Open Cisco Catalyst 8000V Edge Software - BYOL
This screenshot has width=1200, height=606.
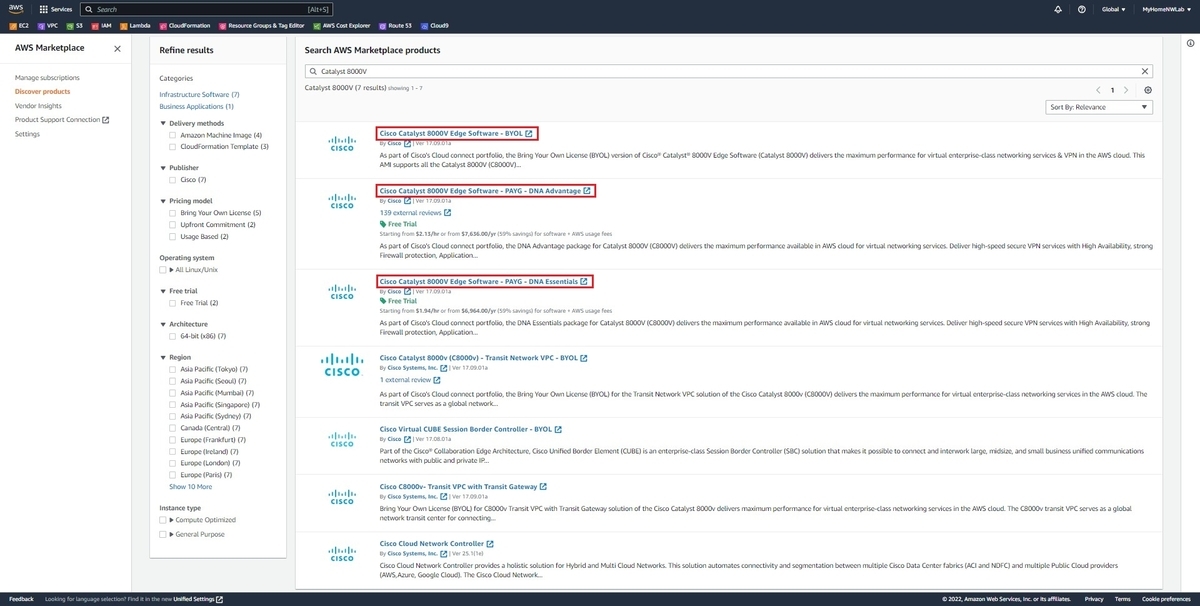coord(458,133)
